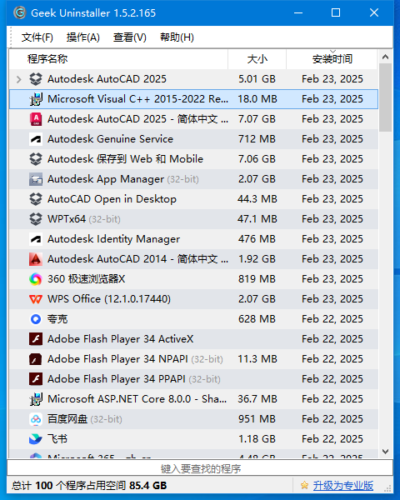Click the 升级为专业版 upgrade link
This screenshot has width=400, height=500.
click(343, 486)
